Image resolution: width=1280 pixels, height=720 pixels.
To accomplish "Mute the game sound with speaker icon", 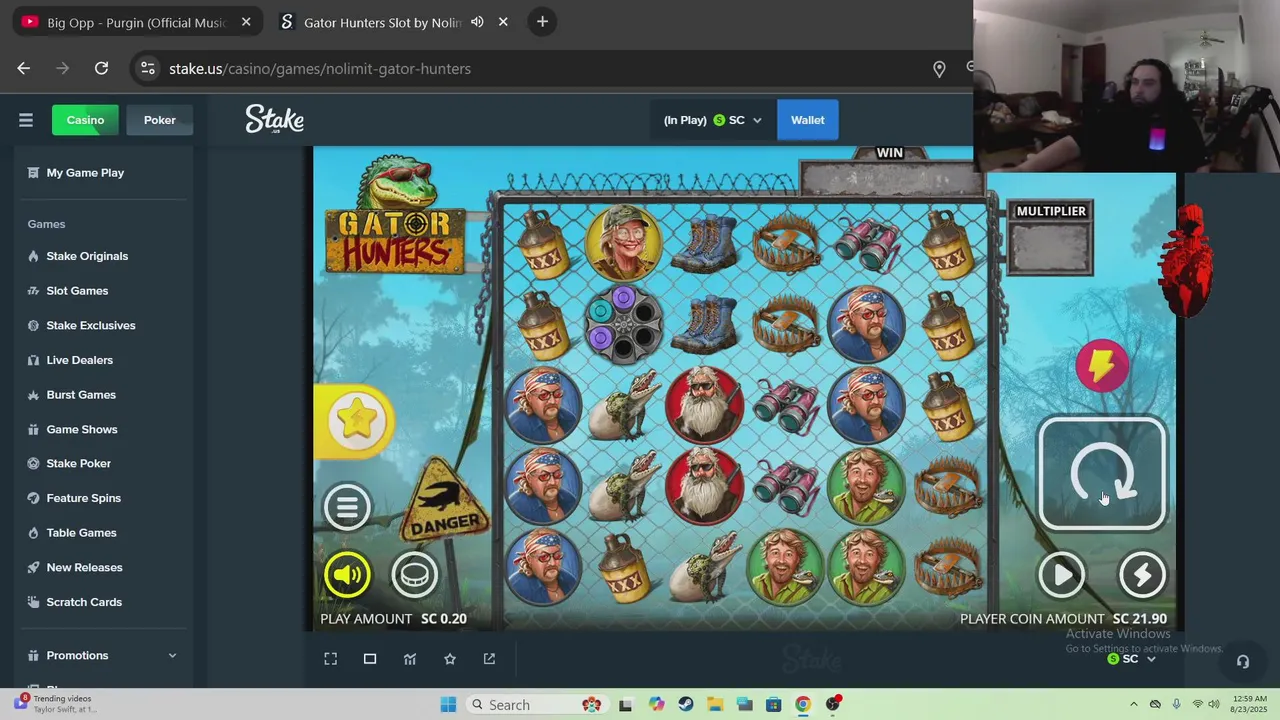I will pos(347,575).
